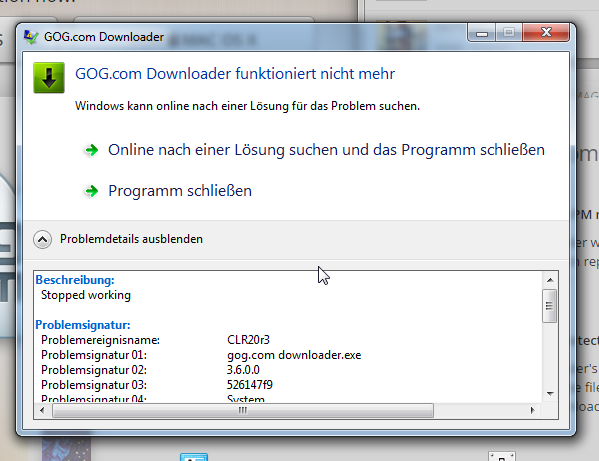Collapse details with the round chevron button
This screenshot has width=599, height=461.
coord(42,239)
